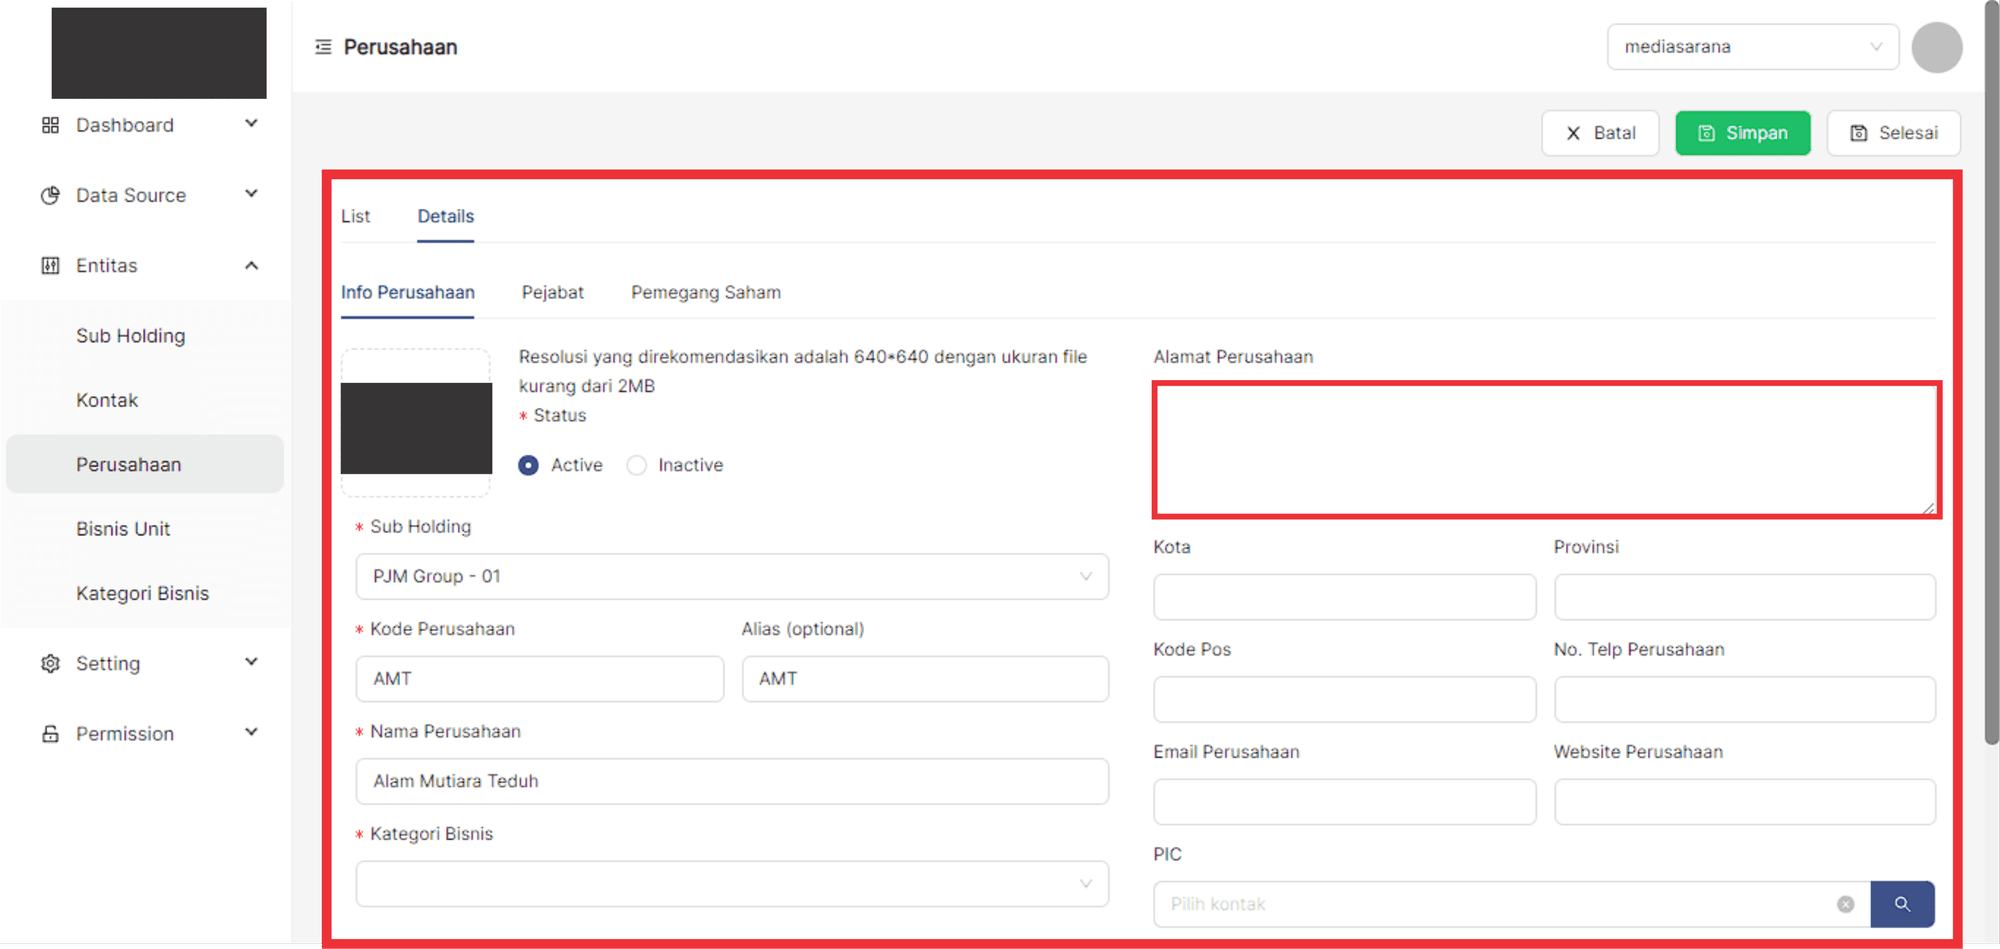Click the Entitas sidebar icon
The image size is (2000, 949).
pos(50,265)
